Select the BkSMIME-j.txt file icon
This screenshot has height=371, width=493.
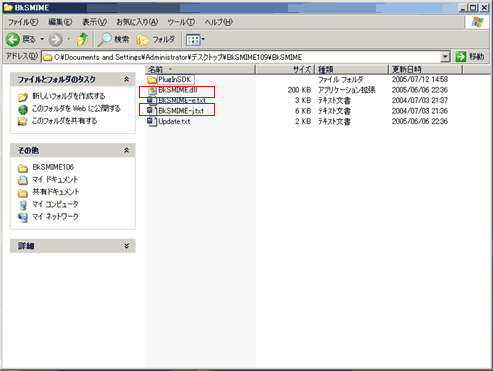pyautogui.click(x=152, y=111)
